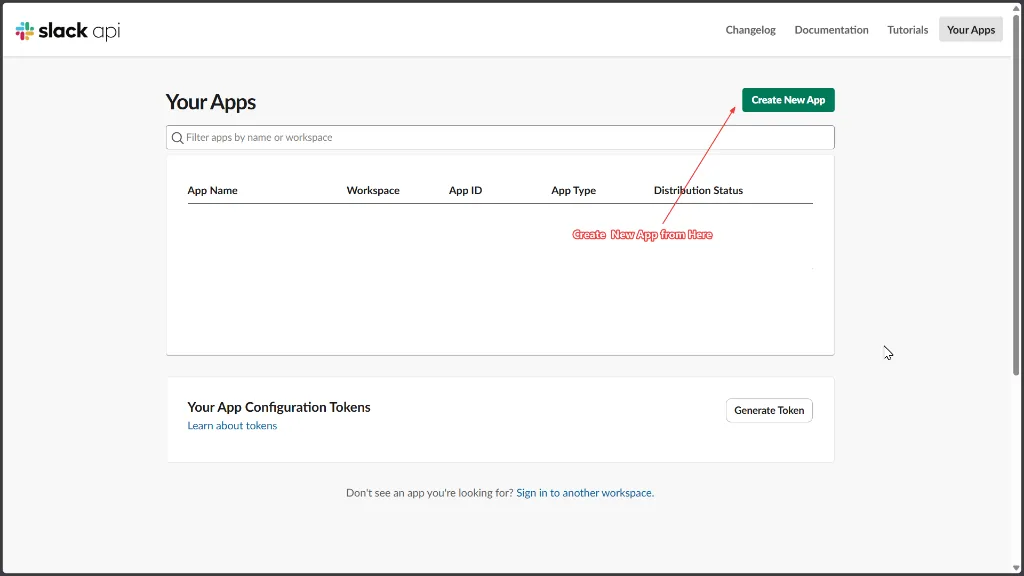Image resolution: width=1024 pixels, height=576 pixels.
Task: Follow the Sign in to another workspace link
Action: (584, 493)
